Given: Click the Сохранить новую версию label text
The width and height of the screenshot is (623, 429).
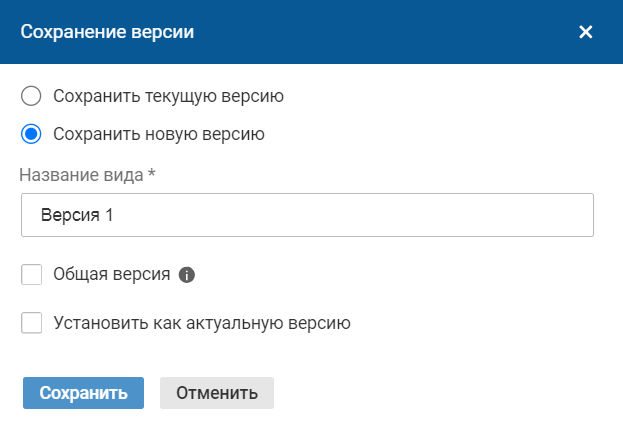Looking at the screenshot, I should [158, 134].
